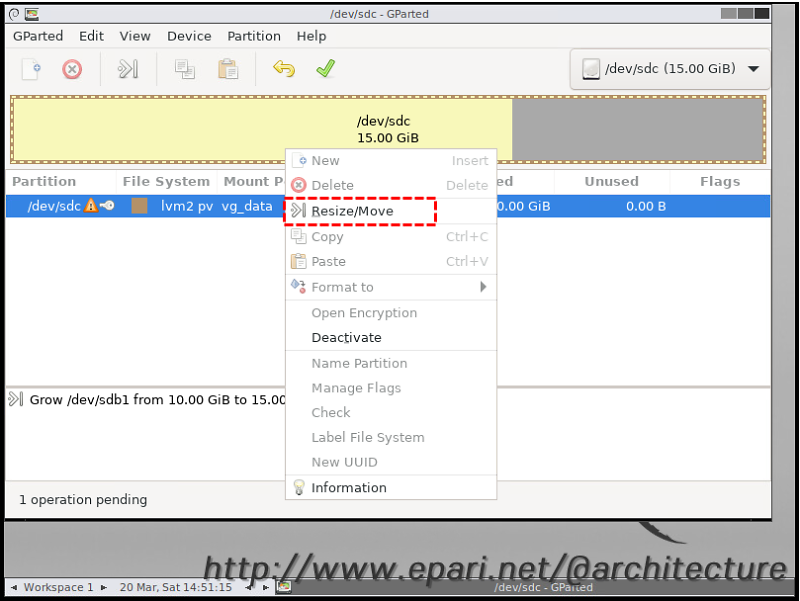800x601 pixels.
Task: Open the Help menu
Action: [x=311, y=36]
